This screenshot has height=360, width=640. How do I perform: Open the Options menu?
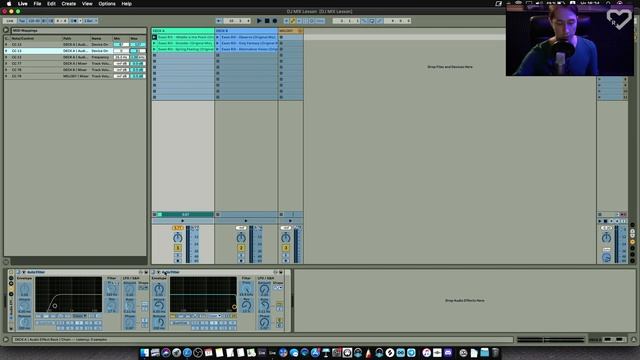coord(107,4)
